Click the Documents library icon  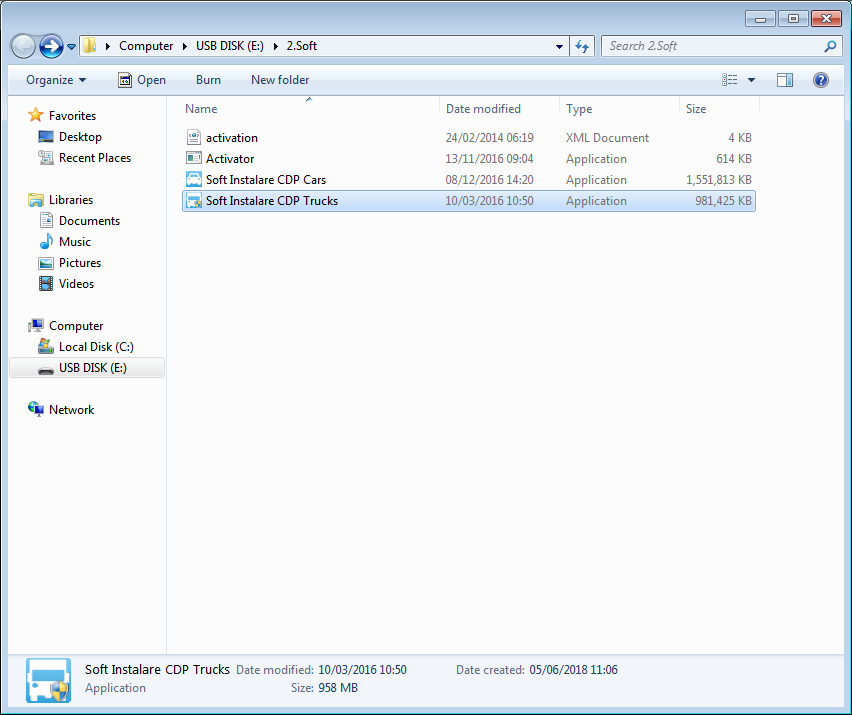(46, 221)
